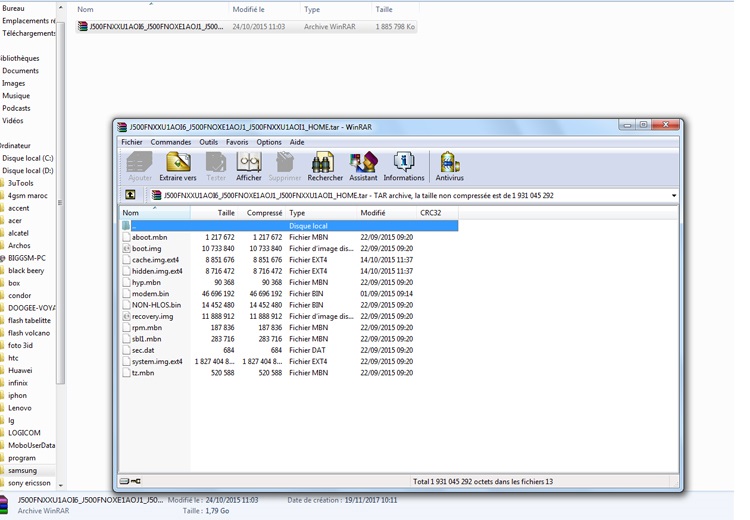Select the boot.img file icon
750x520 pixels.
[126, 248]
